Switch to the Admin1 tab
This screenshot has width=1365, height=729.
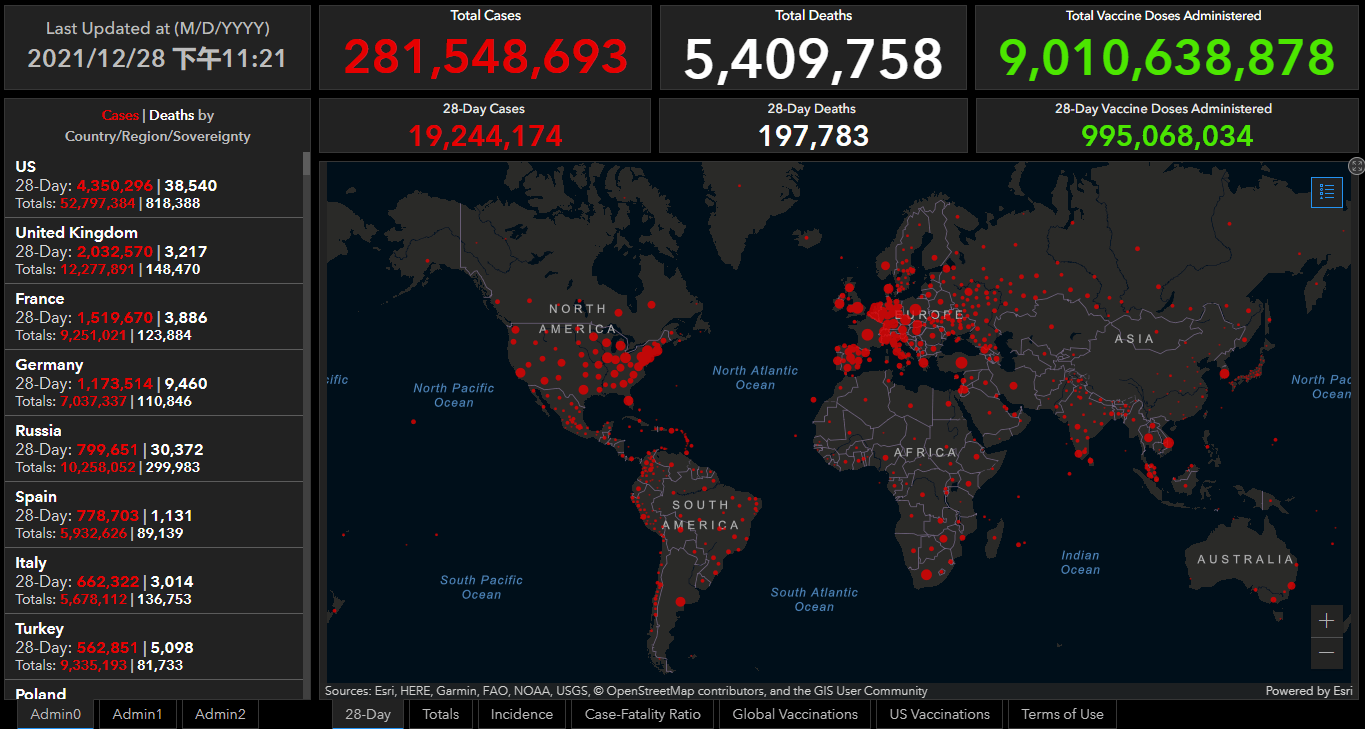click(x=137, y=714)
